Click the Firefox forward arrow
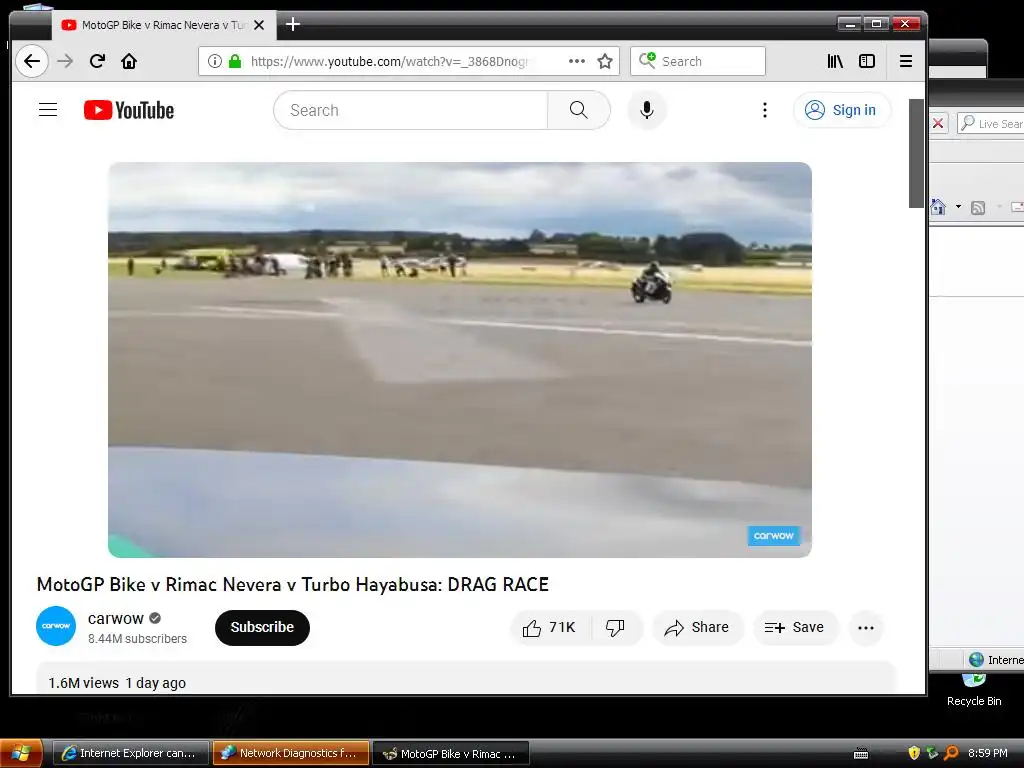1024x768 pixels. (x=65, y=61)
